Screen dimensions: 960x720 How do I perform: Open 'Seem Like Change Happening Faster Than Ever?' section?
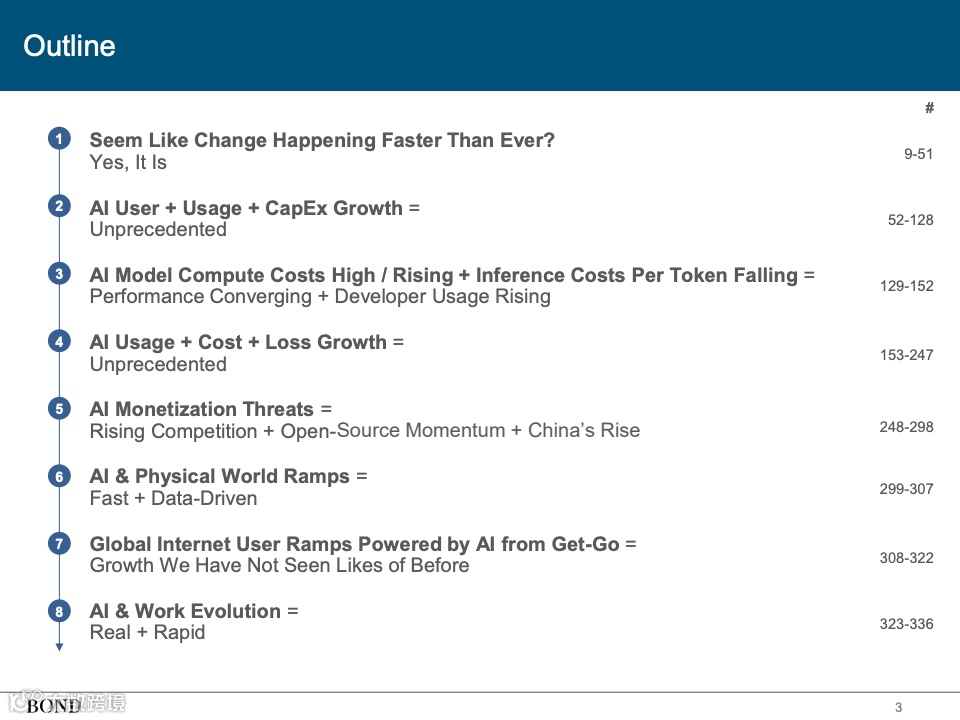tap(322, 140)
